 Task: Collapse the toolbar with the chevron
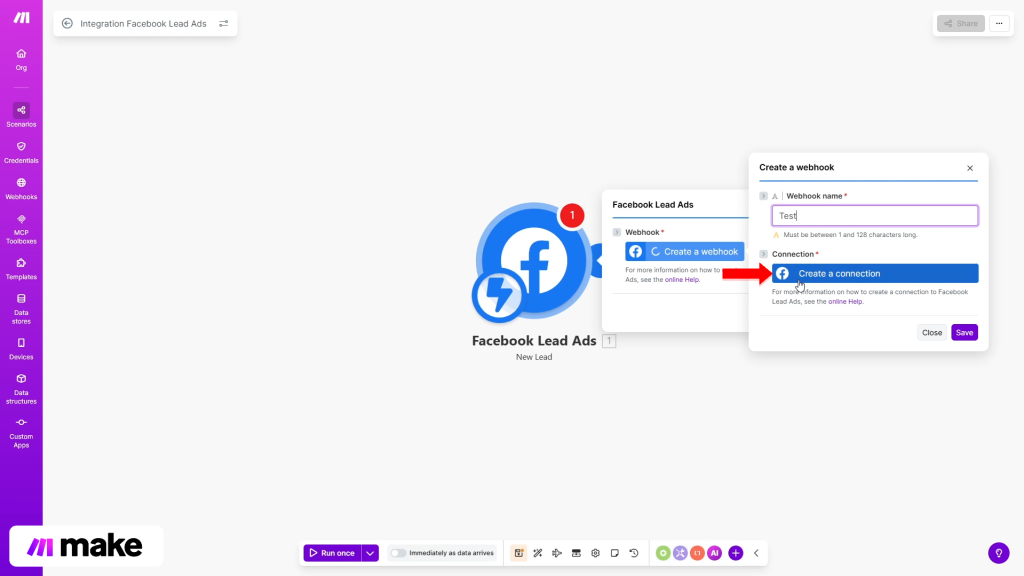[x=756, y=553]
